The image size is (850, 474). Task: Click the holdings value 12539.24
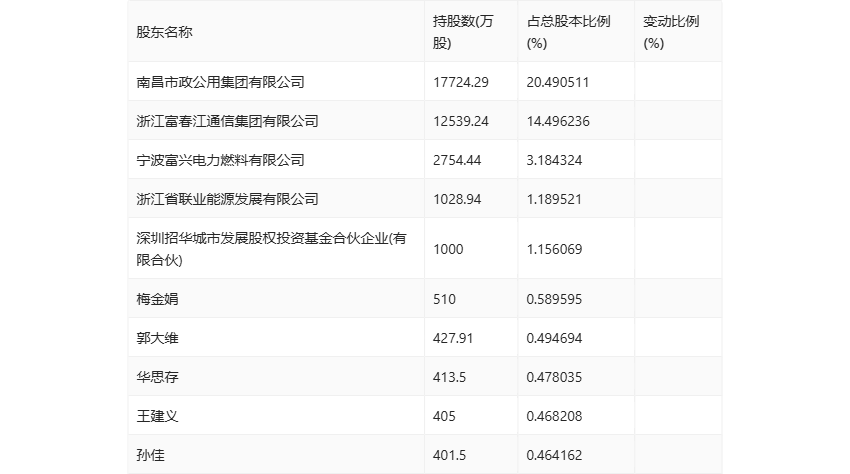click(x=461, y=121)
